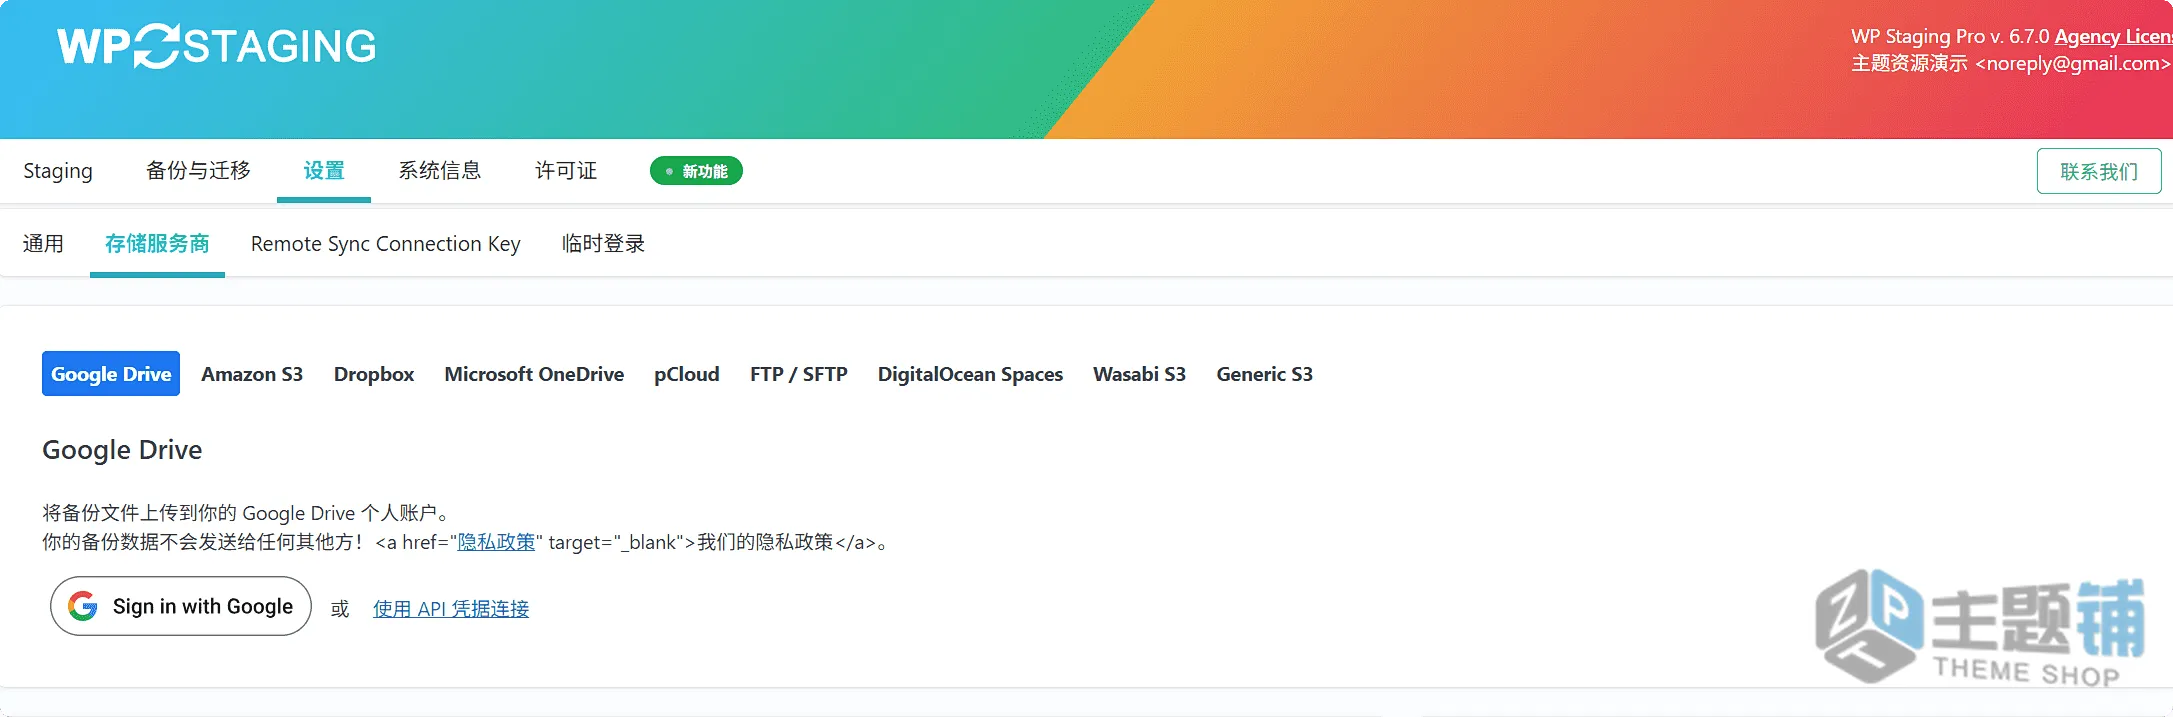Click the Google G icon
The height and width of the screenshot is (717, 2173).
point(83,606)
